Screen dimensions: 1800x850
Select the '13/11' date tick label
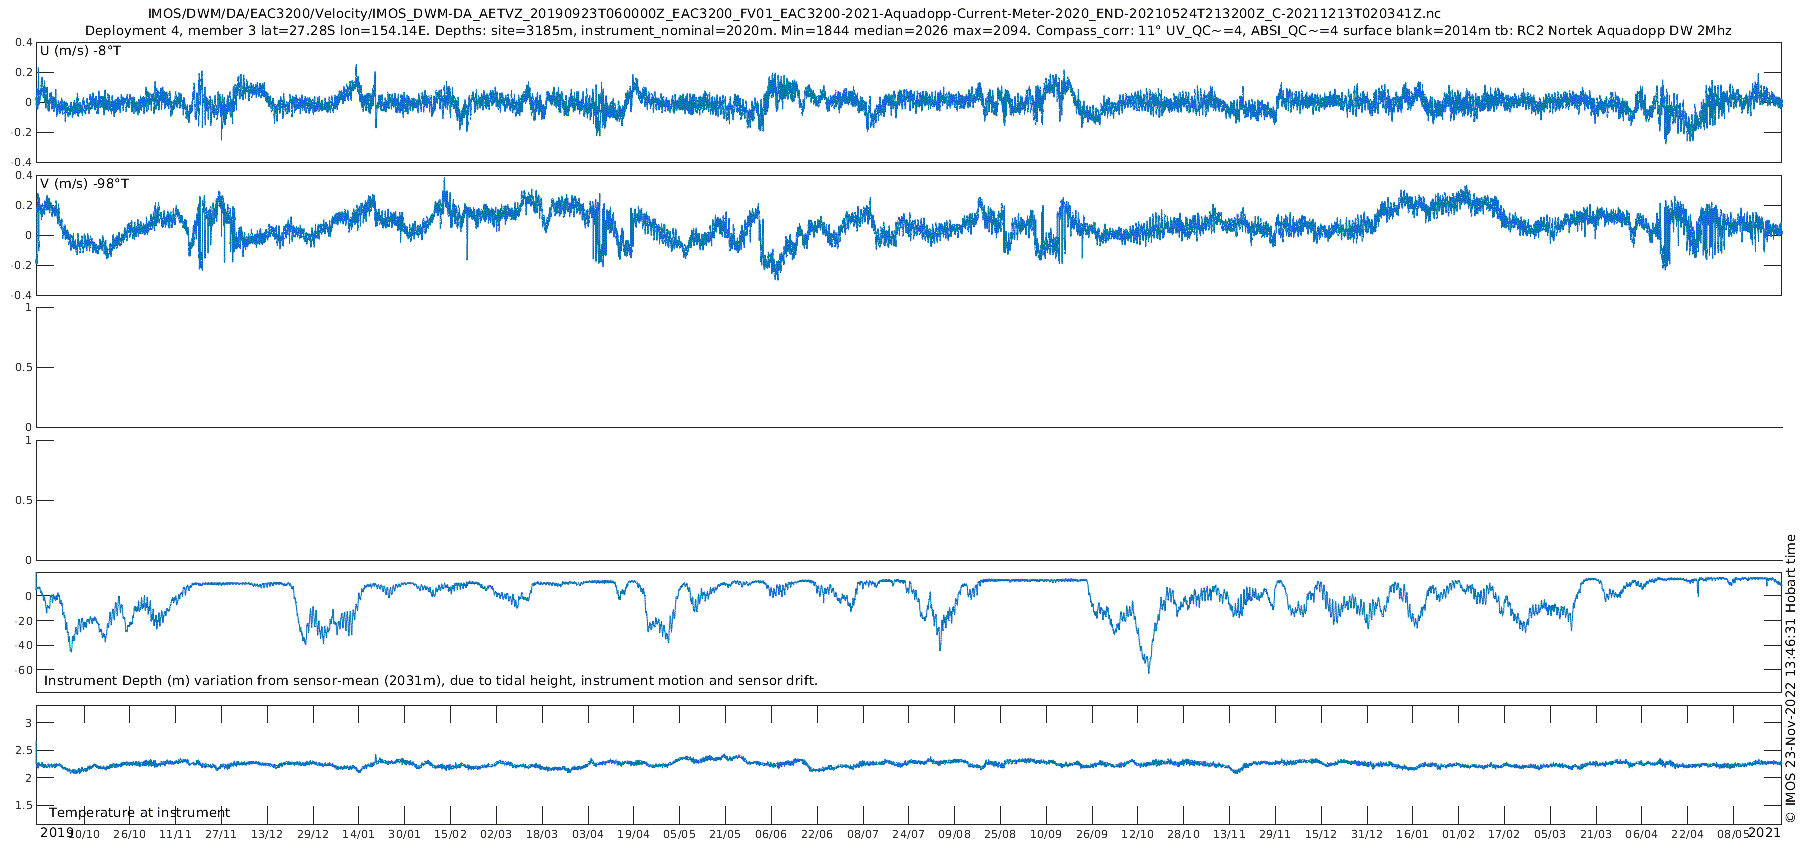(1229, 834)
